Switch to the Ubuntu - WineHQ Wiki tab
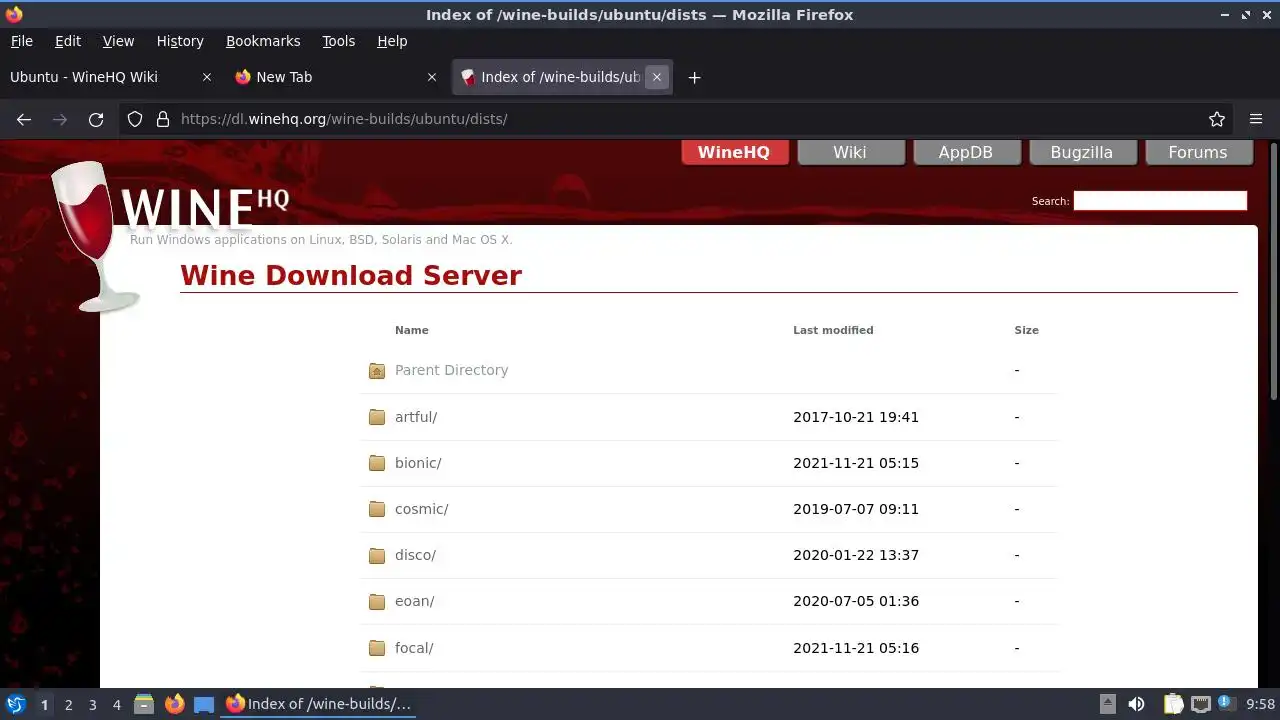Image resolution: width=1280 pixels, height=720 pixels. click(x=110, y=77)
